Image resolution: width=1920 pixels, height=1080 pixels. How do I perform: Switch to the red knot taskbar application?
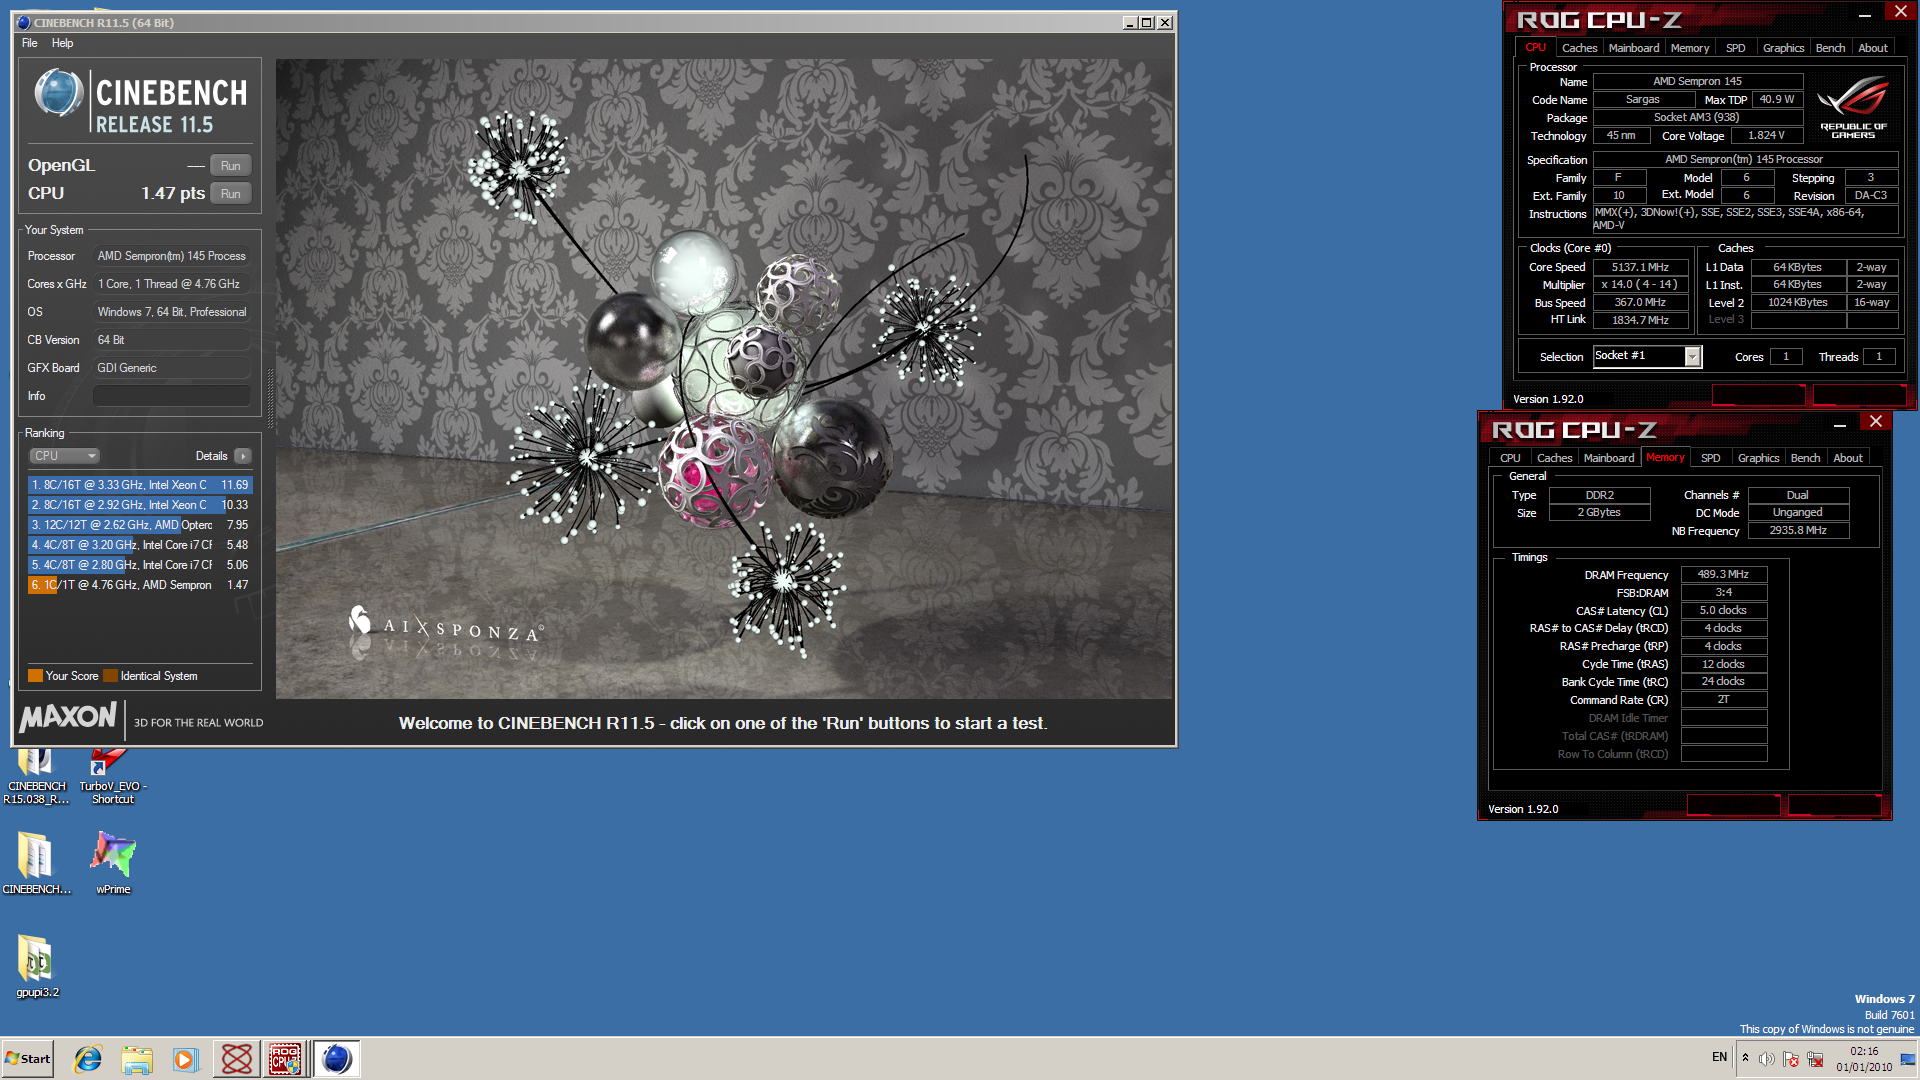click(237, 1059)
